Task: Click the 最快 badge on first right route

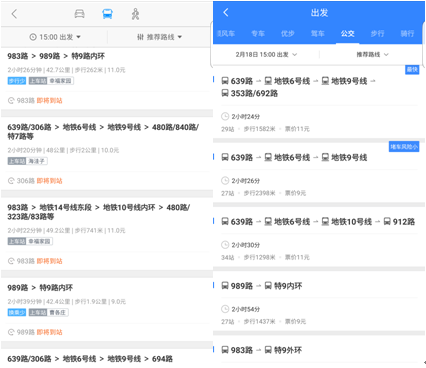Action: point(412,70)
